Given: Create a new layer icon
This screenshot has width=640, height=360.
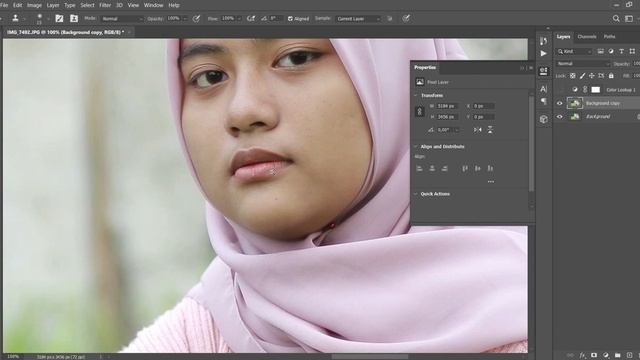Looking at the screenshot, I should click(x=629, y=356).
